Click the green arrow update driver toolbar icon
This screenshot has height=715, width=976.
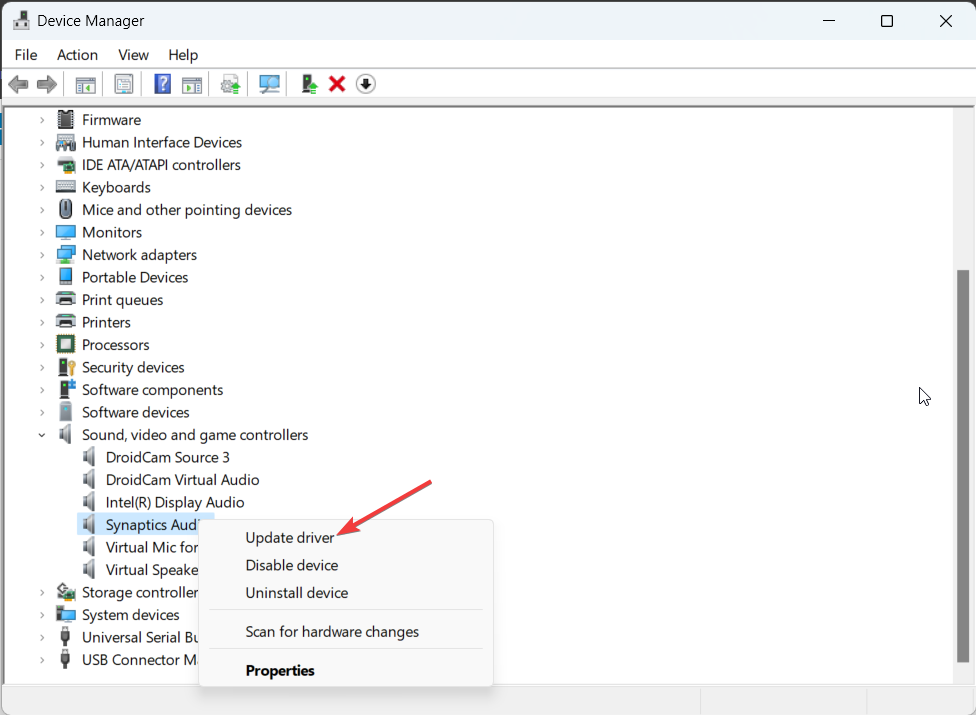click(x=309, y=84)
